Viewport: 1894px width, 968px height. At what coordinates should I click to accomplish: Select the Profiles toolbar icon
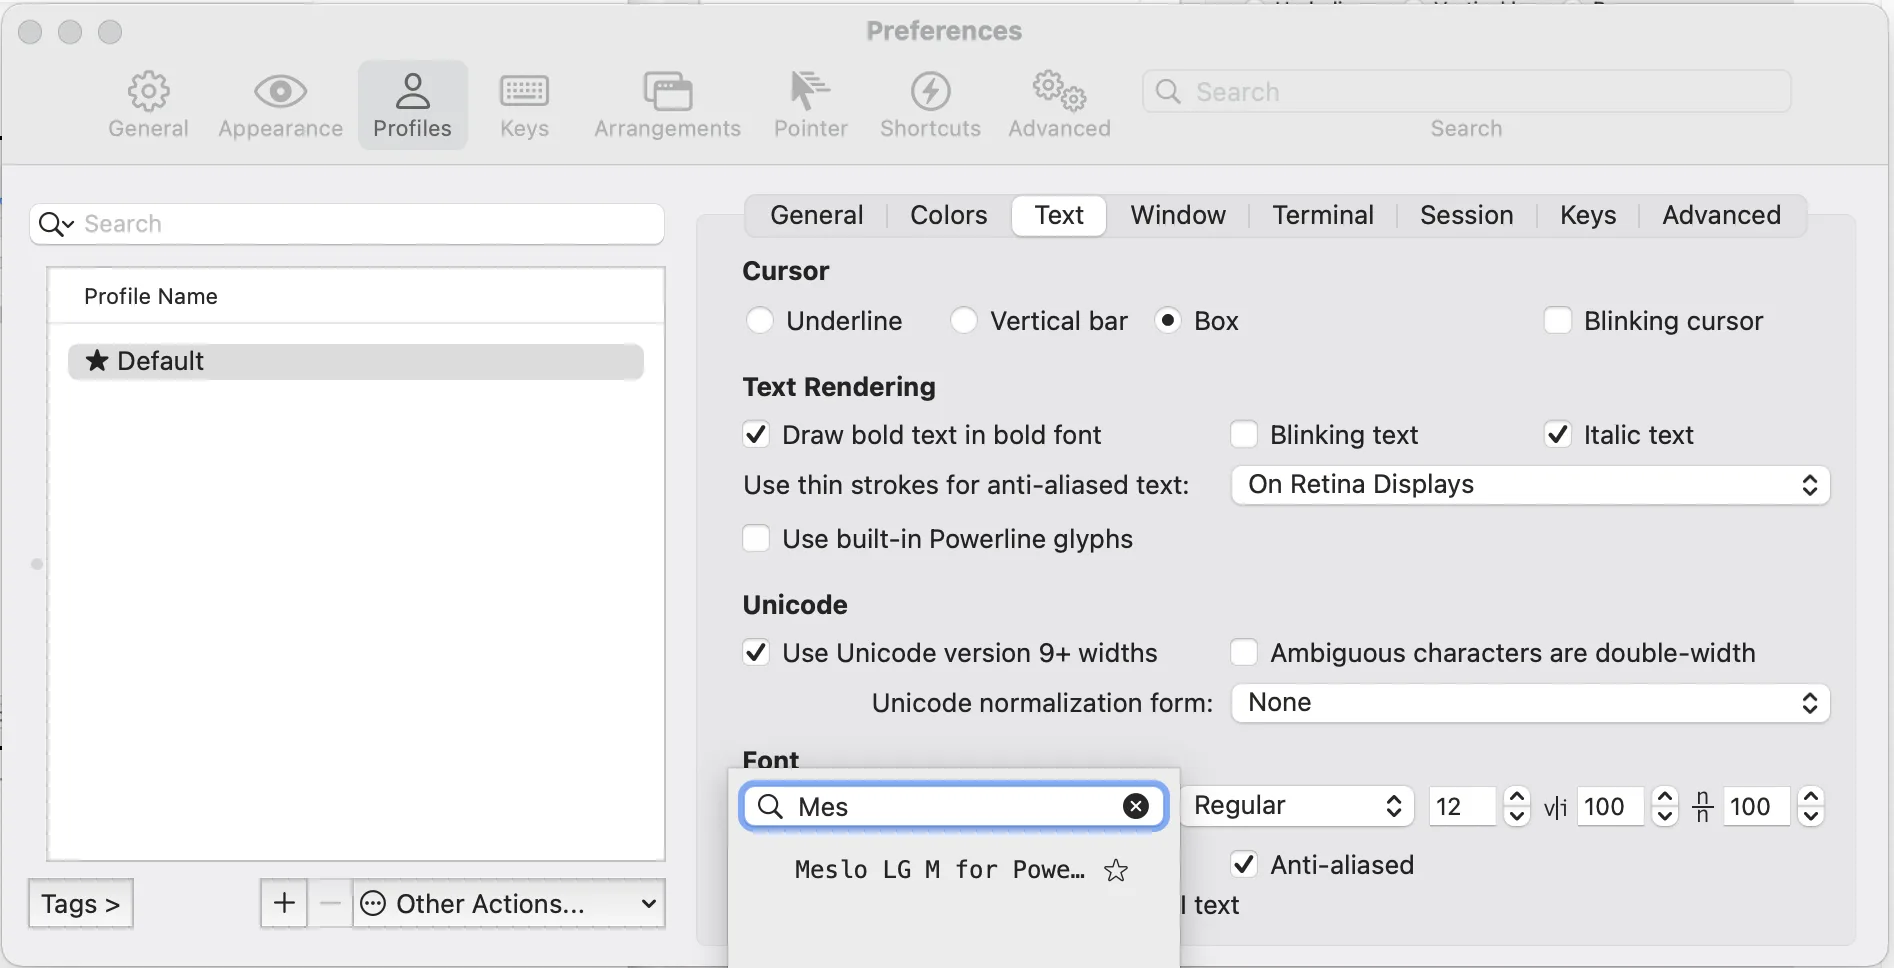[x=412, y=105]
